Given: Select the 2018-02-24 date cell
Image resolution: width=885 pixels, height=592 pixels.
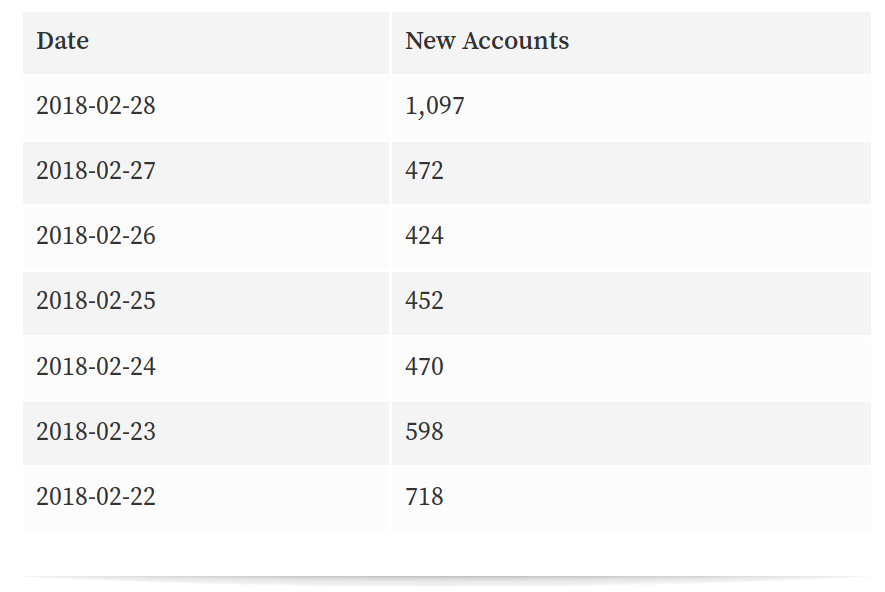Looking at the screenshot, I should pos(96,367).
